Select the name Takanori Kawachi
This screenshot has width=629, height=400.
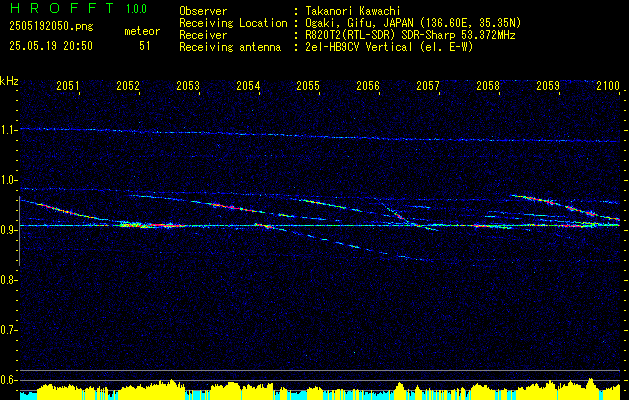click(353, 11)
